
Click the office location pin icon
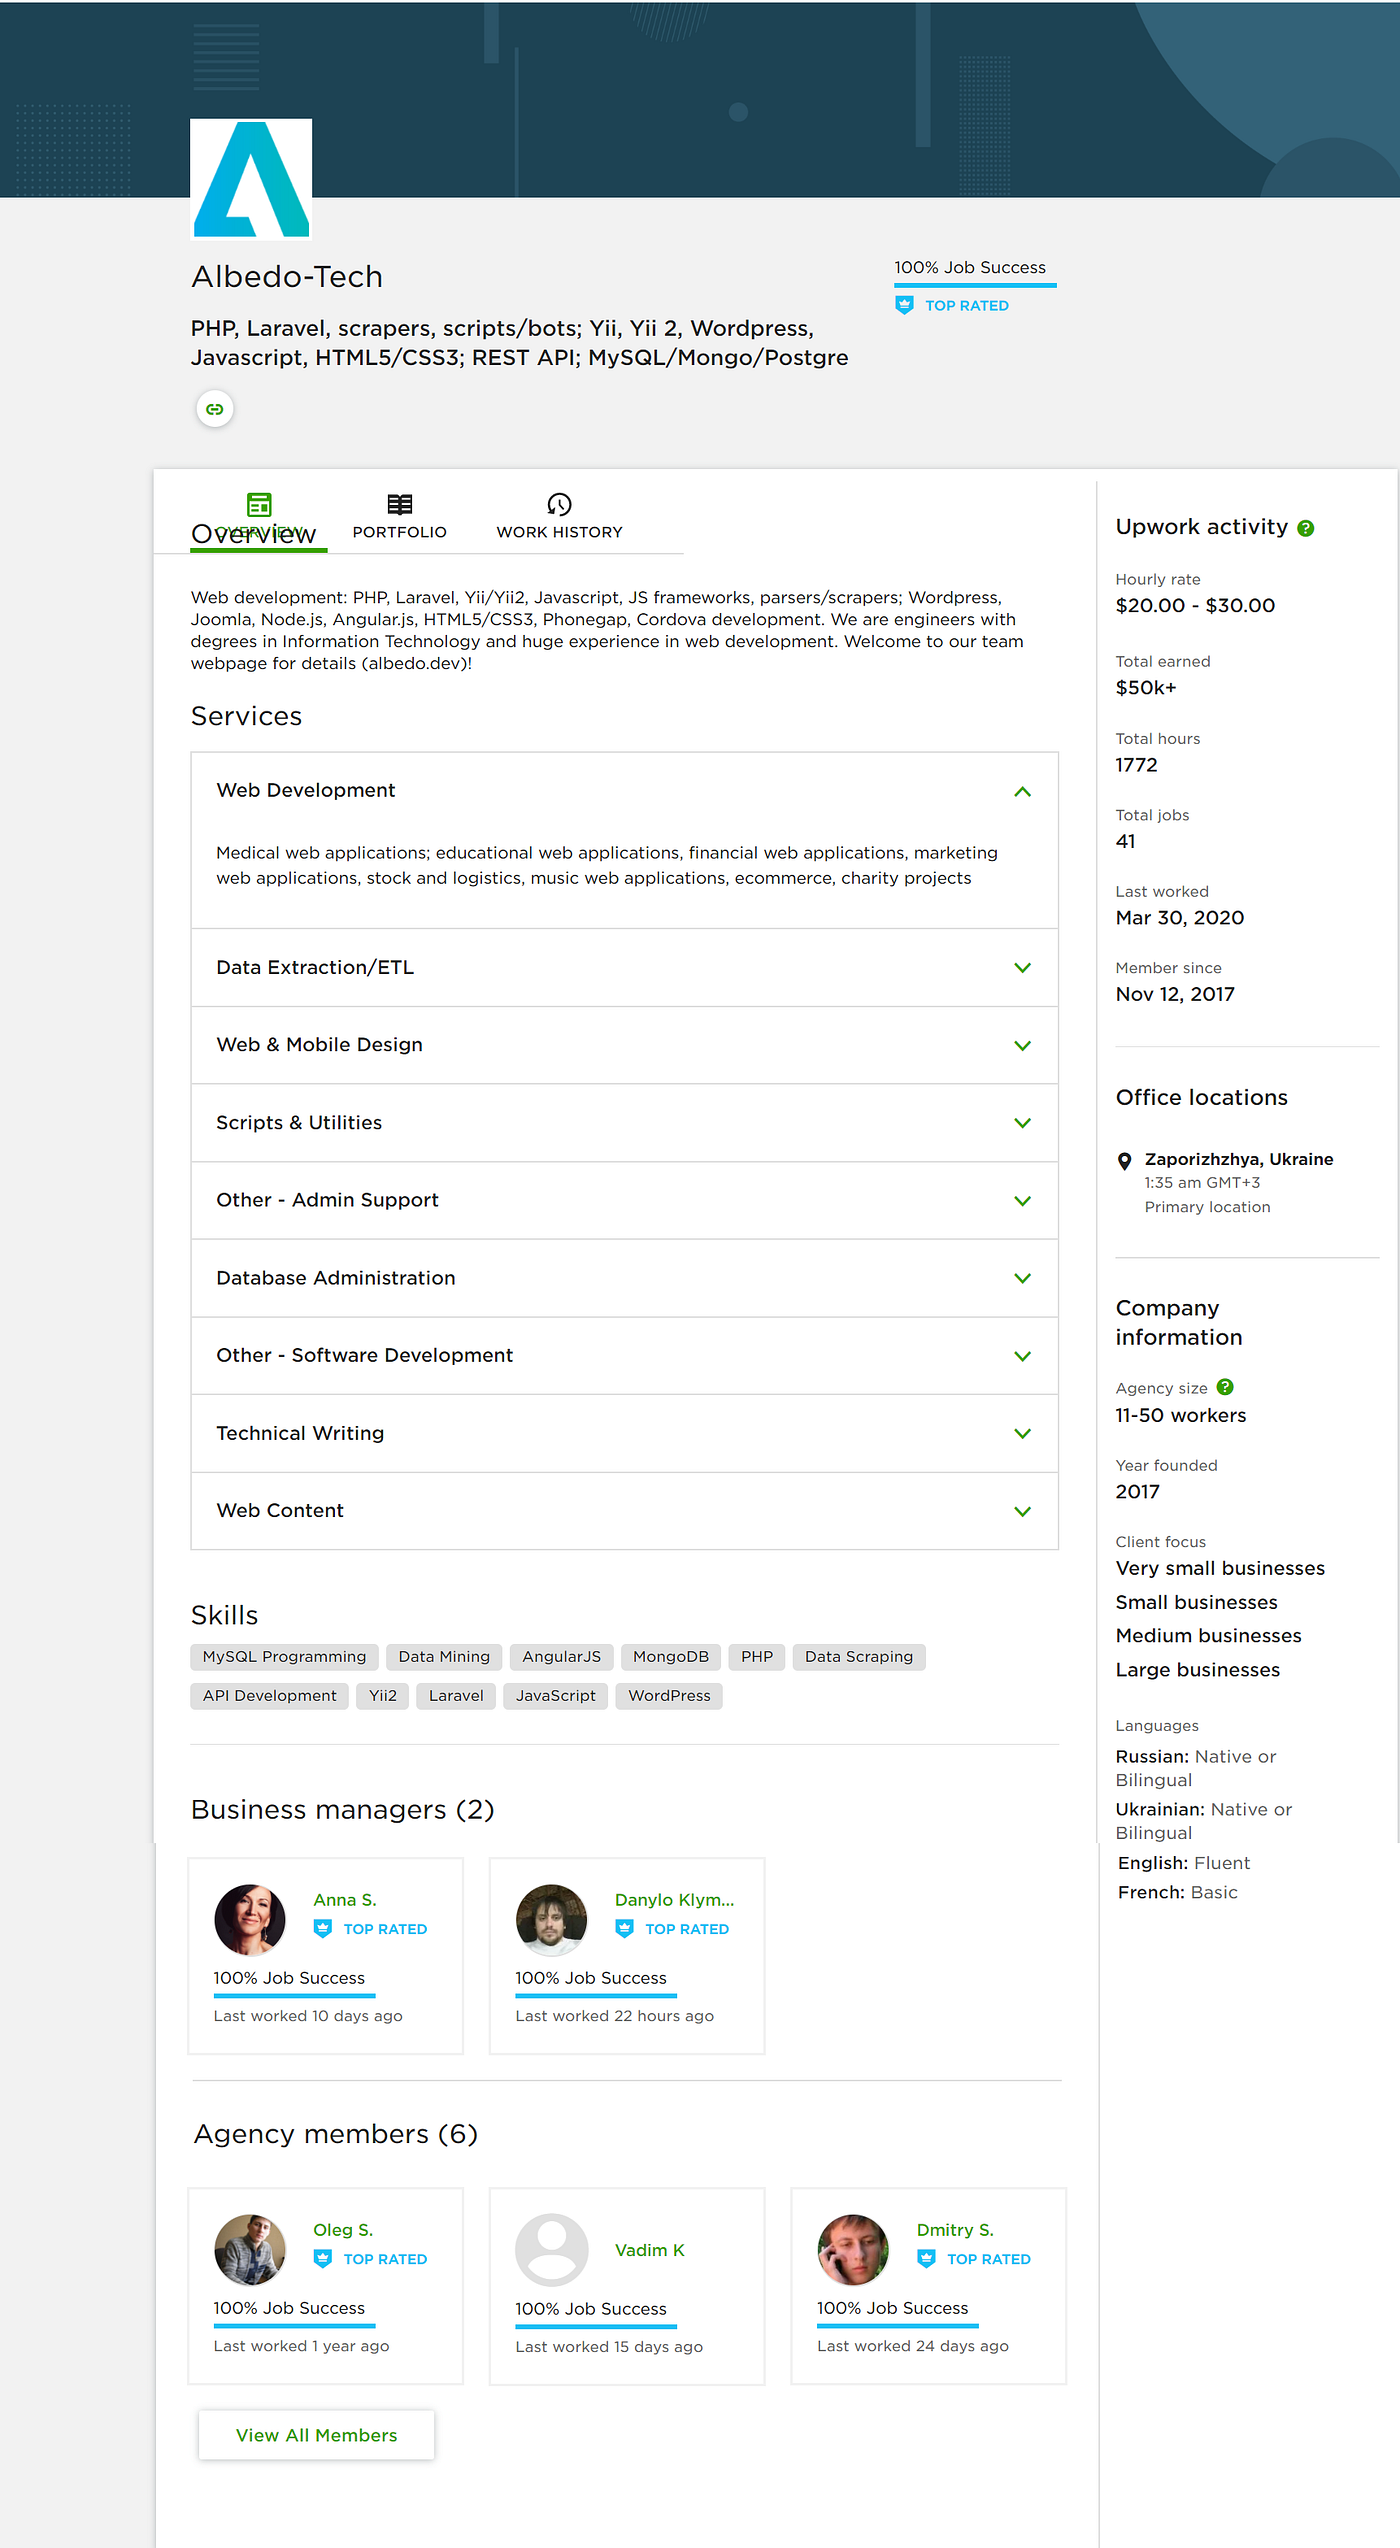pyautogui.click(x=1125, y=1161)
